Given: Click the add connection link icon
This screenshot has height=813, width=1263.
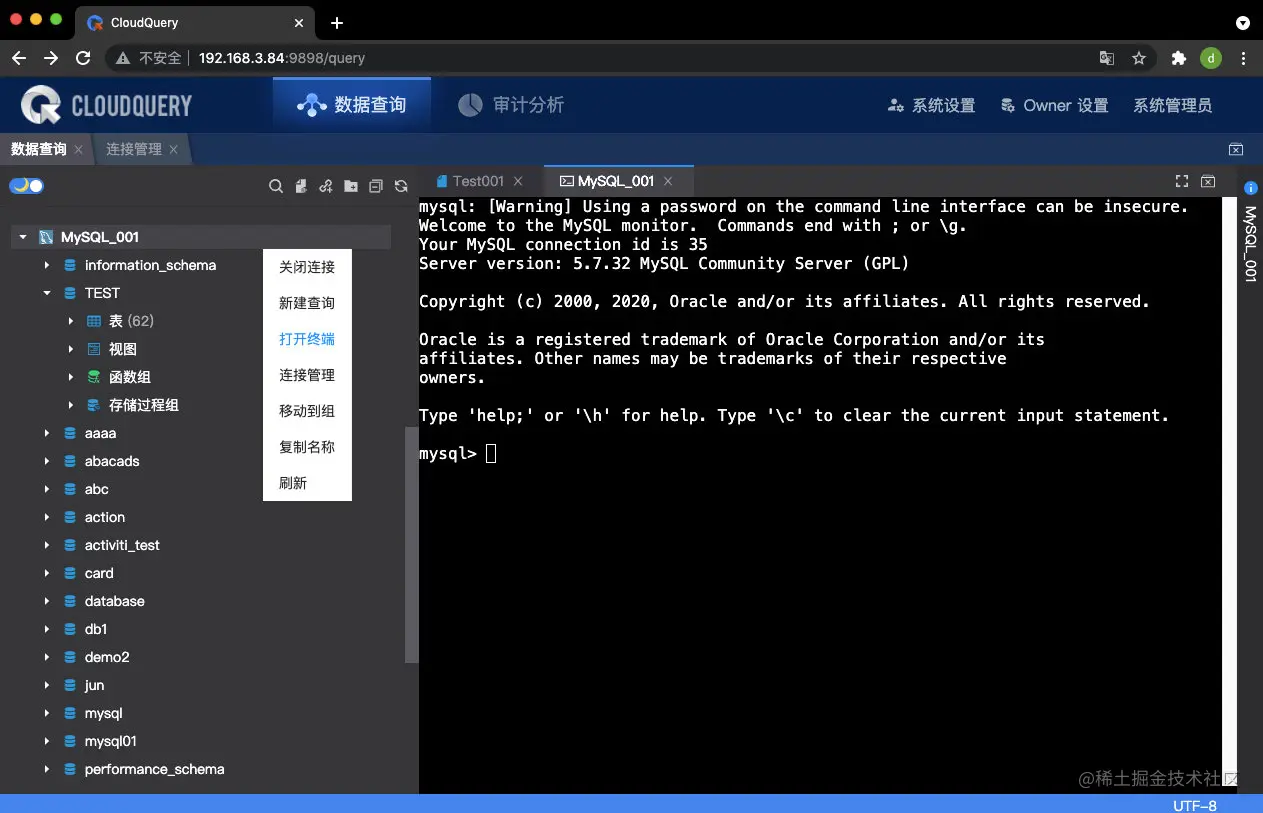Looking at the screenshot, I should (x=326, y=186).
